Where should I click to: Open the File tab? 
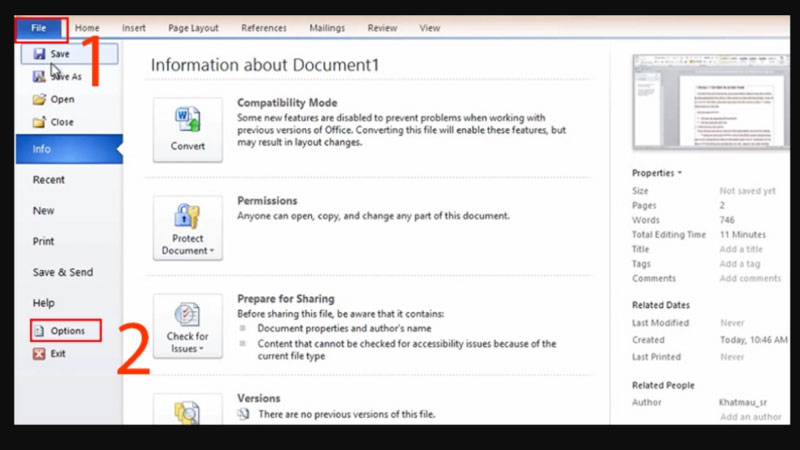39,28
